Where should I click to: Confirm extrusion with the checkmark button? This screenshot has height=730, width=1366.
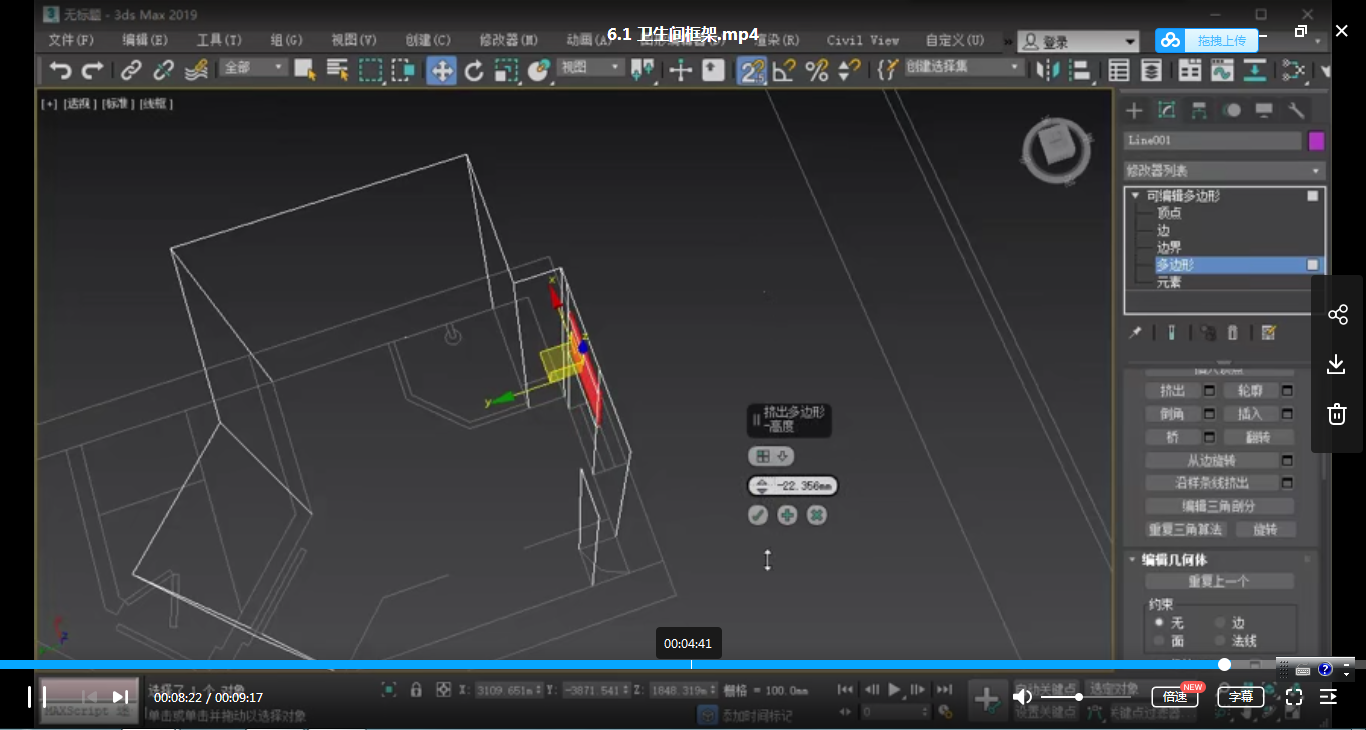[x=758, y=515]
